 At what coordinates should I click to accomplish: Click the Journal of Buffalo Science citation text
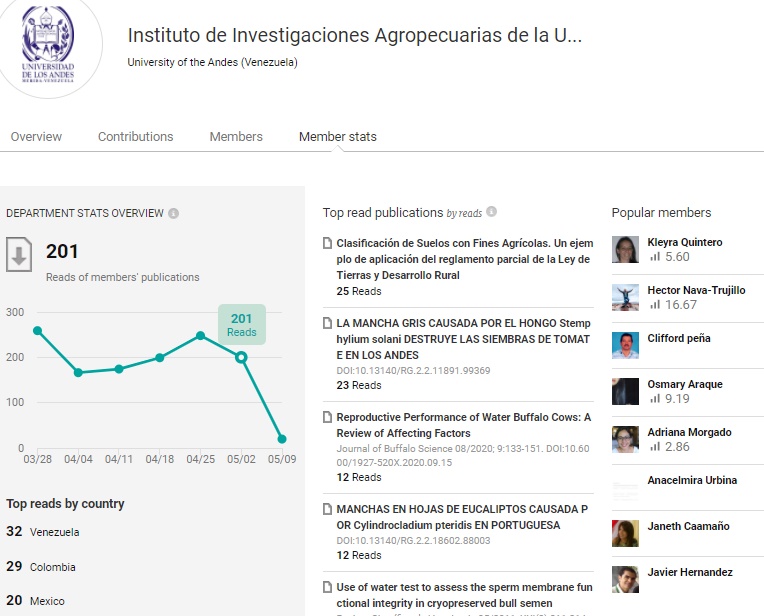click(x=463, y=455)
